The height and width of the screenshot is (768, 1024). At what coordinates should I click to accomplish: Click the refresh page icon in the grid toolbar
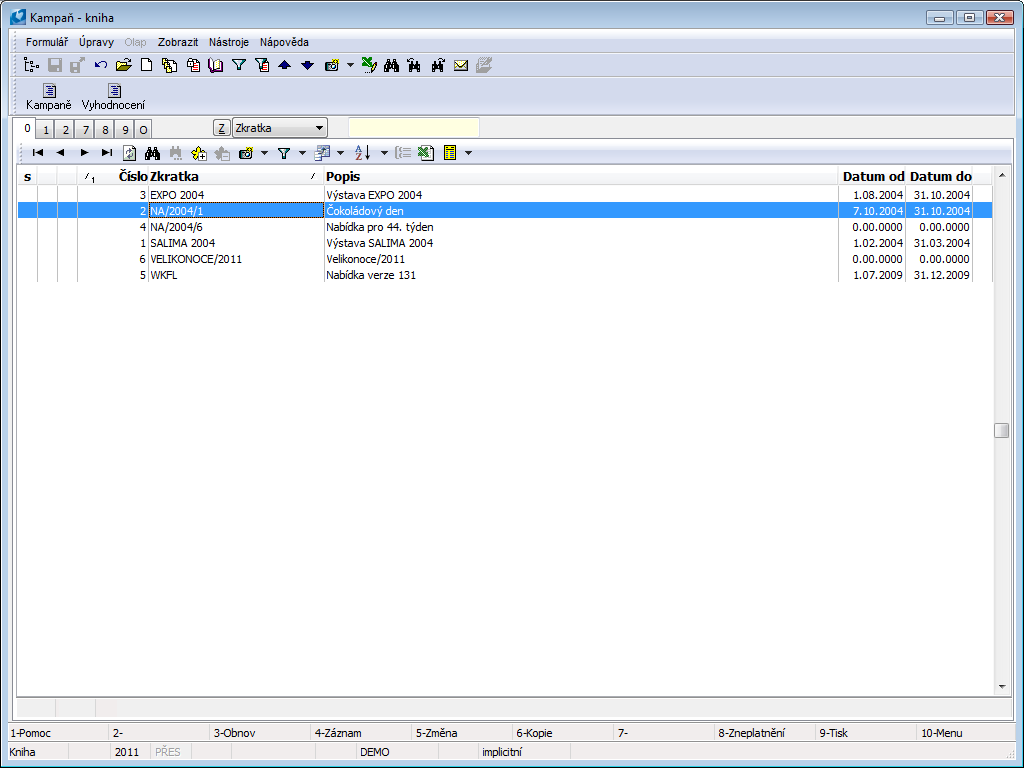[129, 153]
